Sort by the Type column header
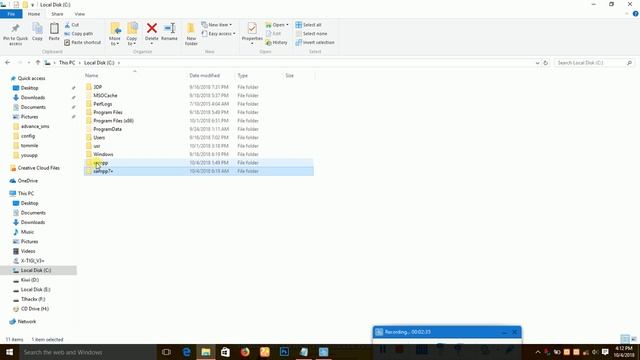Image resolution: width=640 pixels, height=360 pixels. [x=242, y=76]
